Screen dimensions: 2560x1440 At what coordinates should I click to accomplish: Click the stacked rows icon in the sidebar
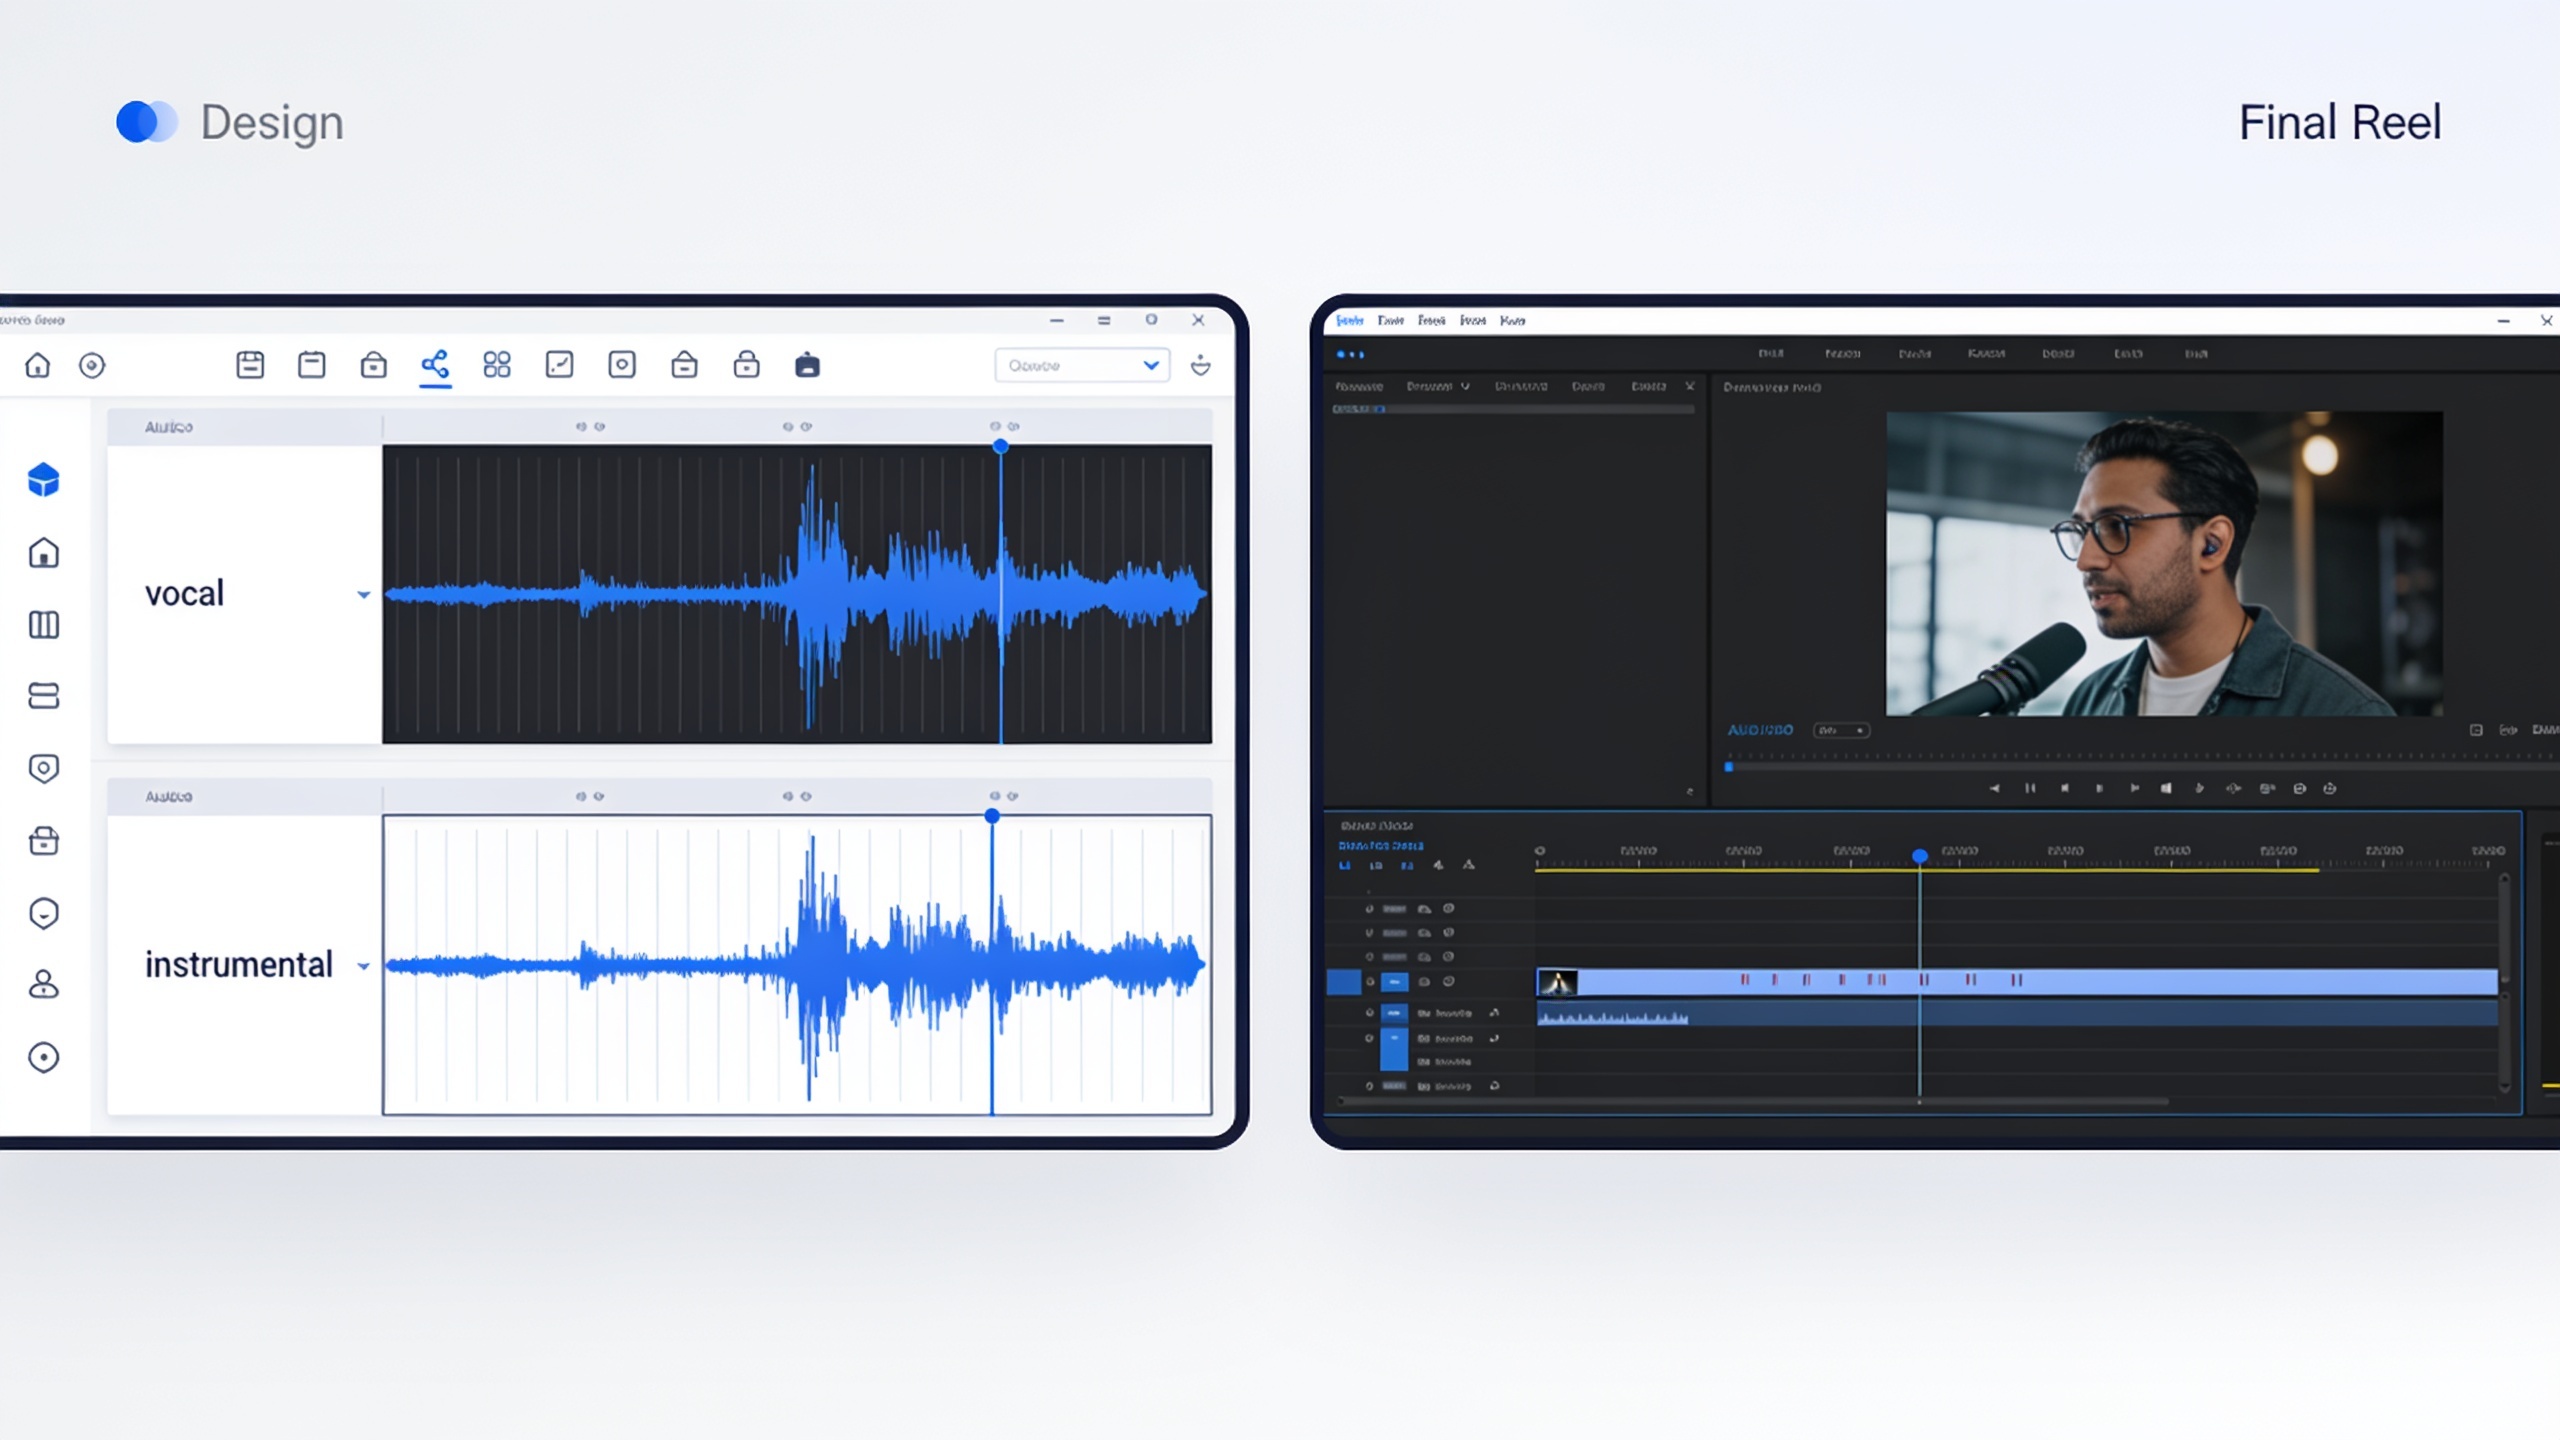click(x=44, y=696)
